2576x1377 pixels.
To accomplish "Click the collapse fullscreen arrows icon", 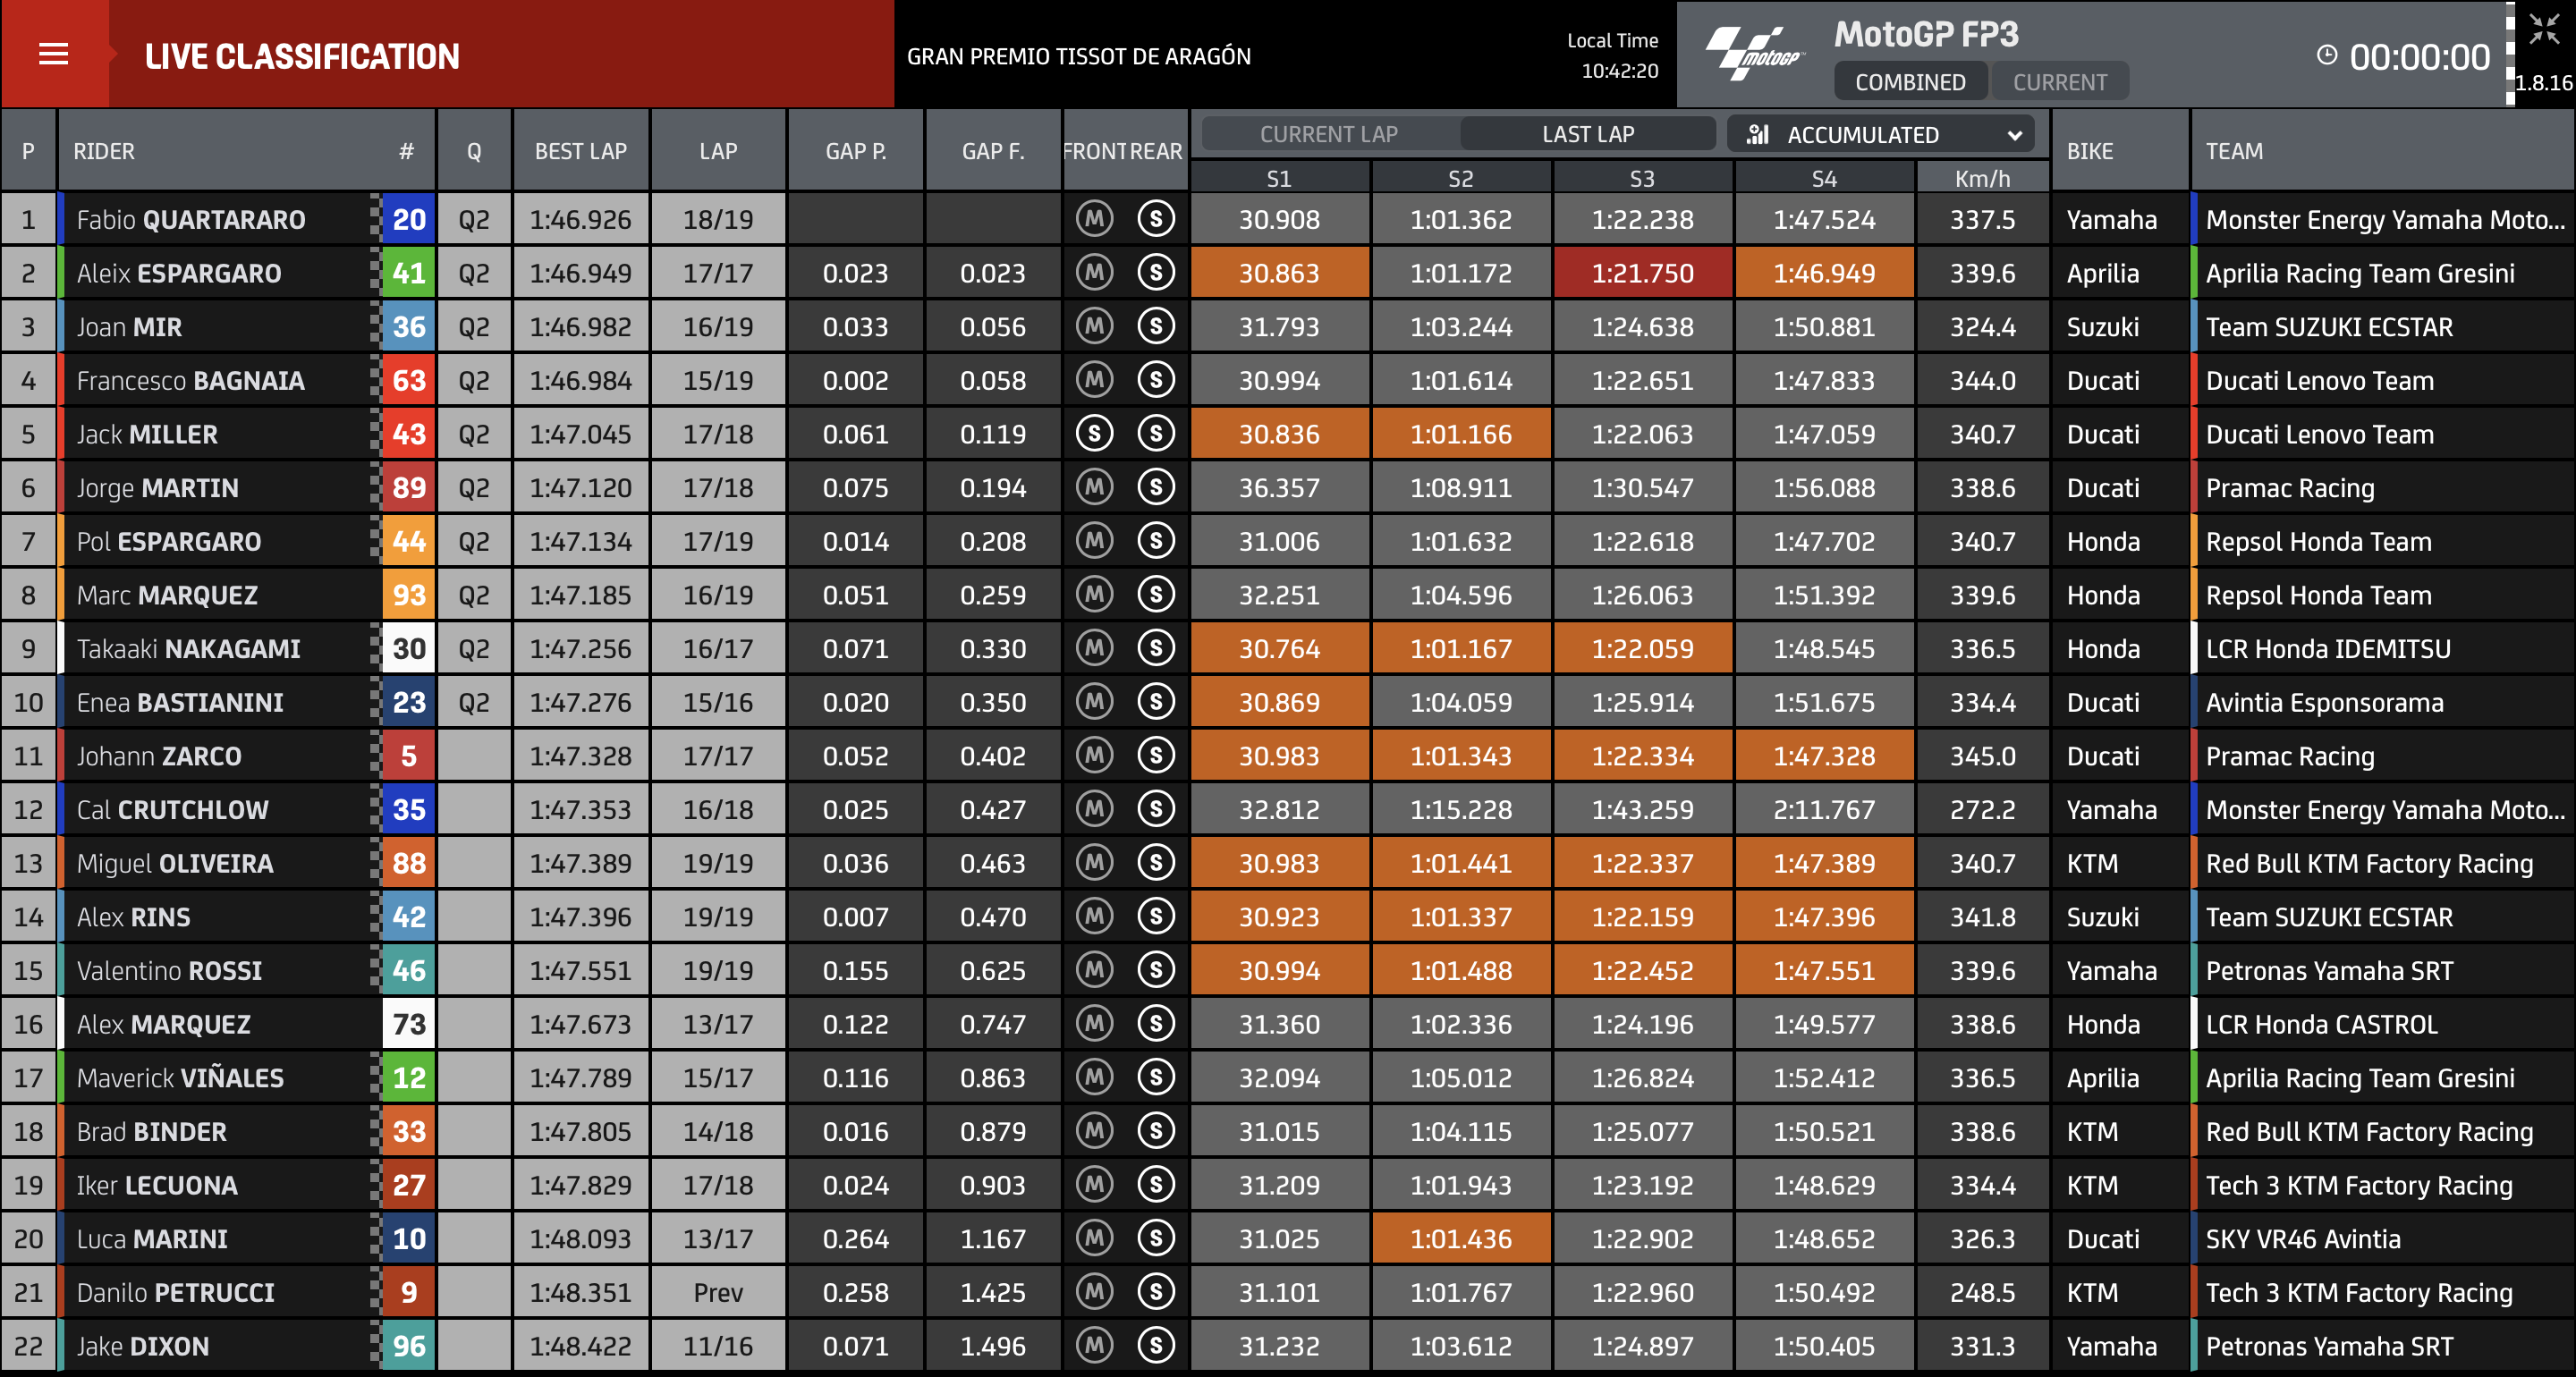I will 2543,29.
